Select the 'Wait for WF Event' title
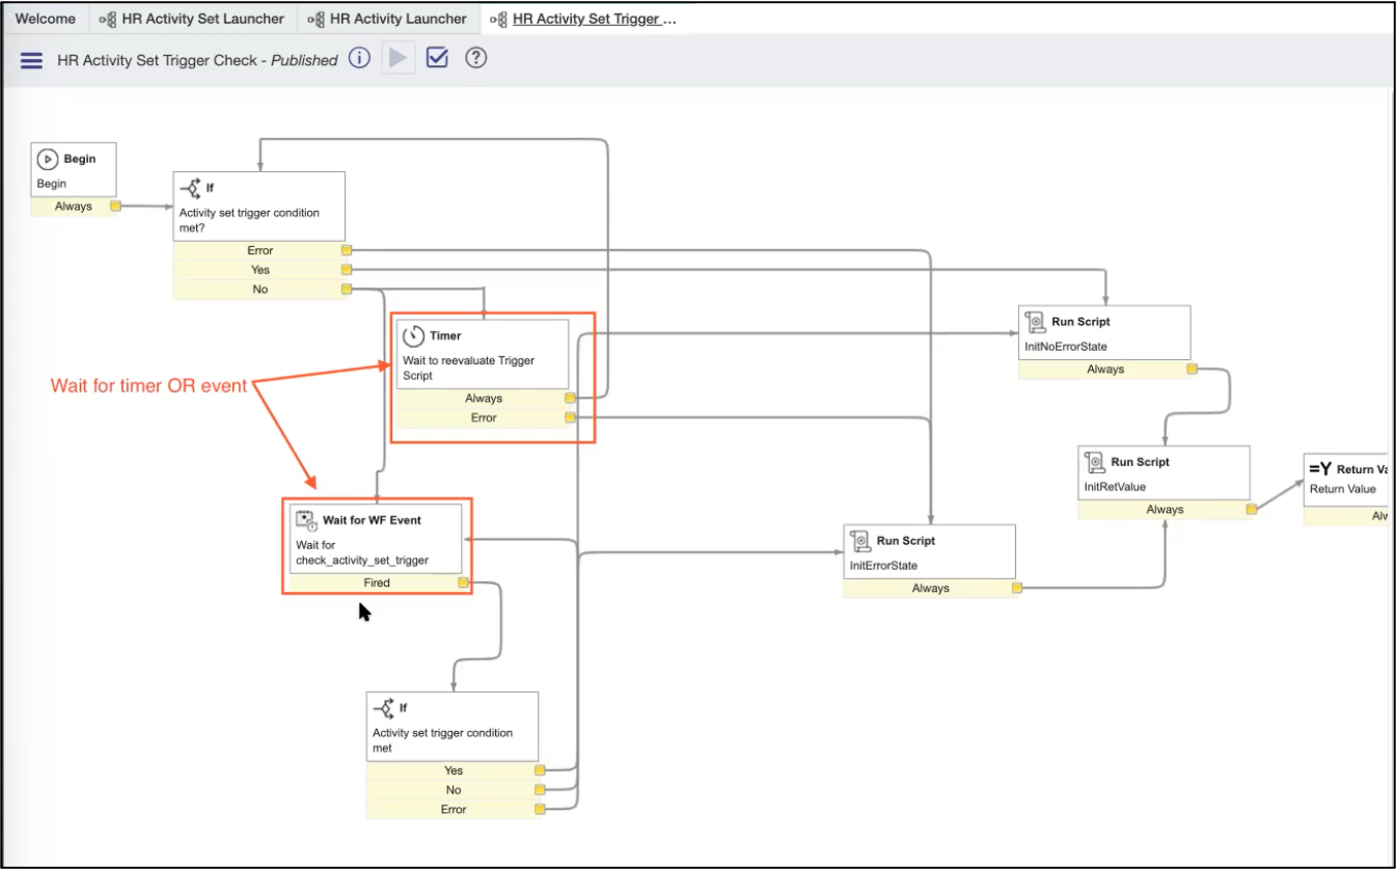 pos(372,520)
